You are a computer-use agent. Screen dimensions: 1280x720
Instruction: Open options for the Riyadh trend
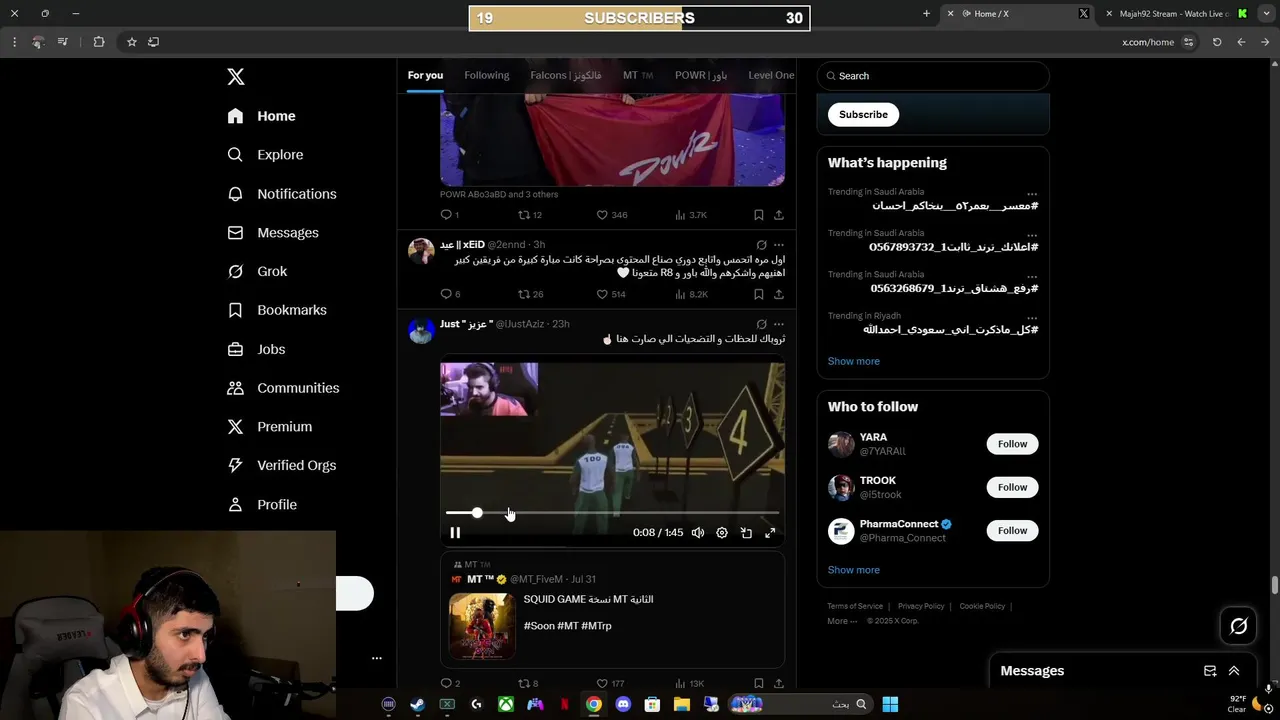[1032, 316]
